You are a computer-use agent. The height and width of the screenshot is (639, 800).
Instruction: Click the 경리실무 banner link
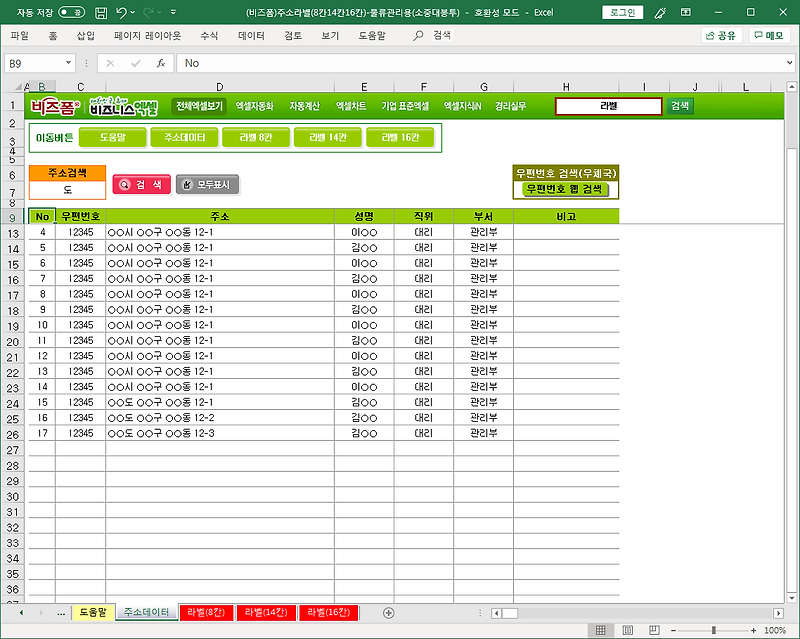510,106
